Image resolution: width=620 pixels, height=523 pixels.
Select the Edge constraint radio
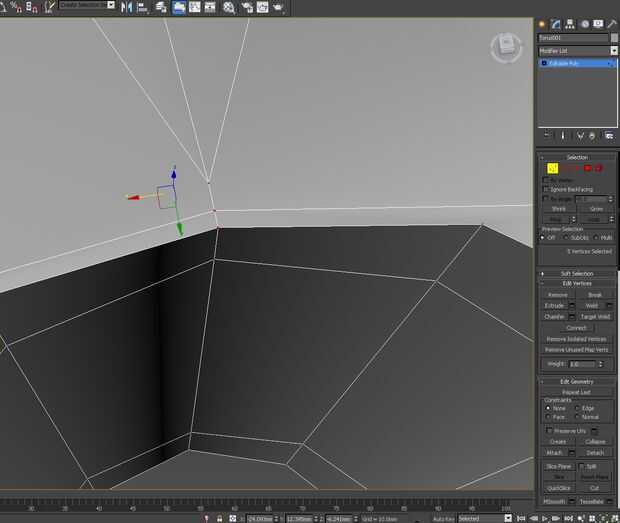[x=578, y=408]
